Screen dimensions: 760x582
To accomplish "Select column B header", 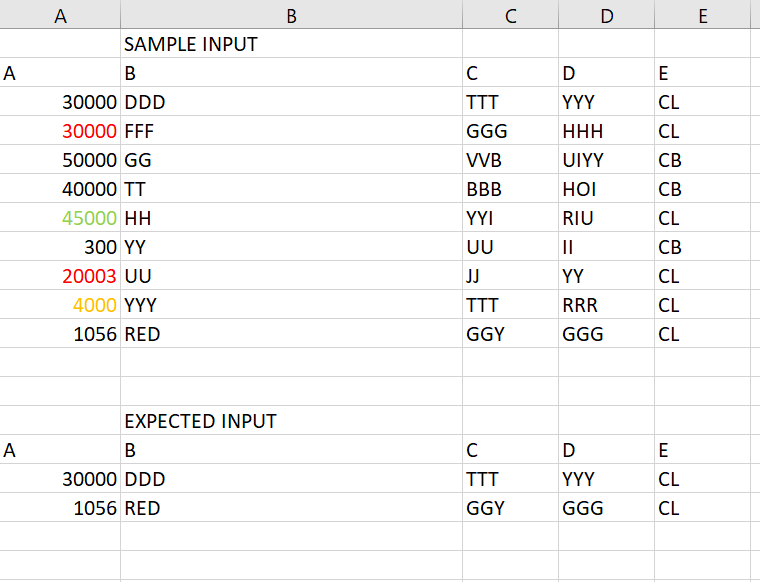I will point(291,14).
